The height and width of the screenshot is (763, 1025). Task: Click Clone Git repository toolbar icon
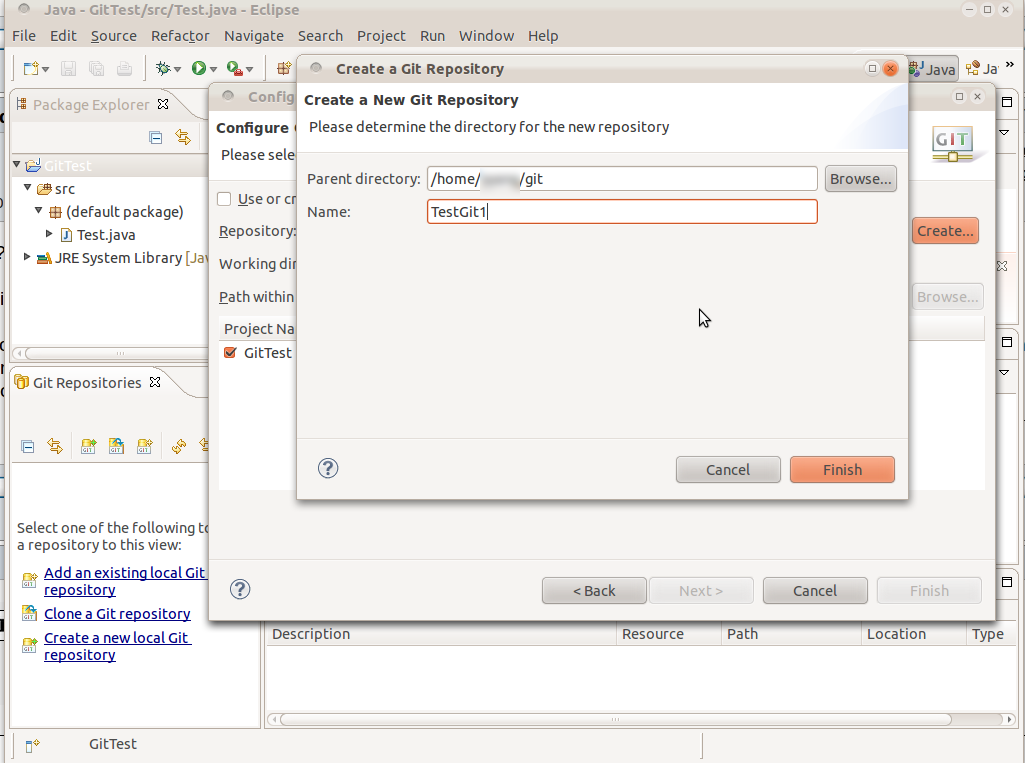[x=116, y=447]
